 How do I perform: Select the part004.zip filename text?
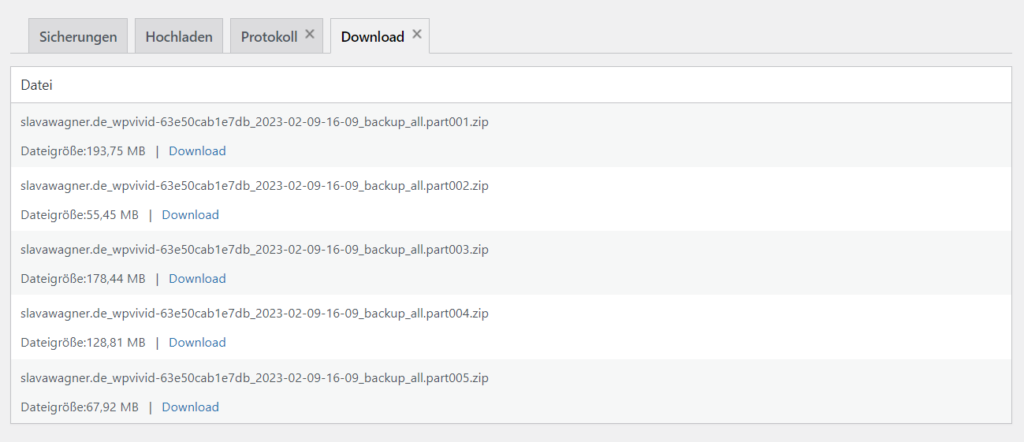255,314
